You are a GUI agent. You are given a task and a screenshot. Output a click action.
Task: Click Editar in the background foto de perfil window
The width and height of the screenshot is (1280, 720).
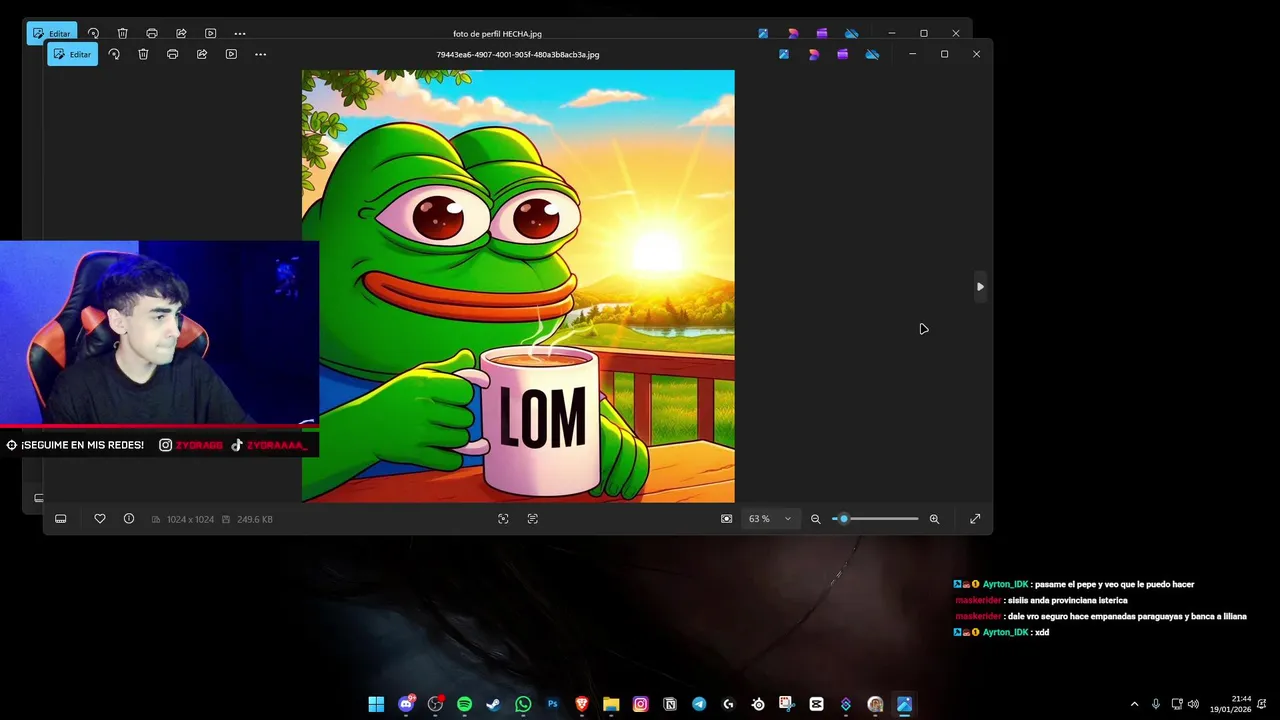(51, 33)
